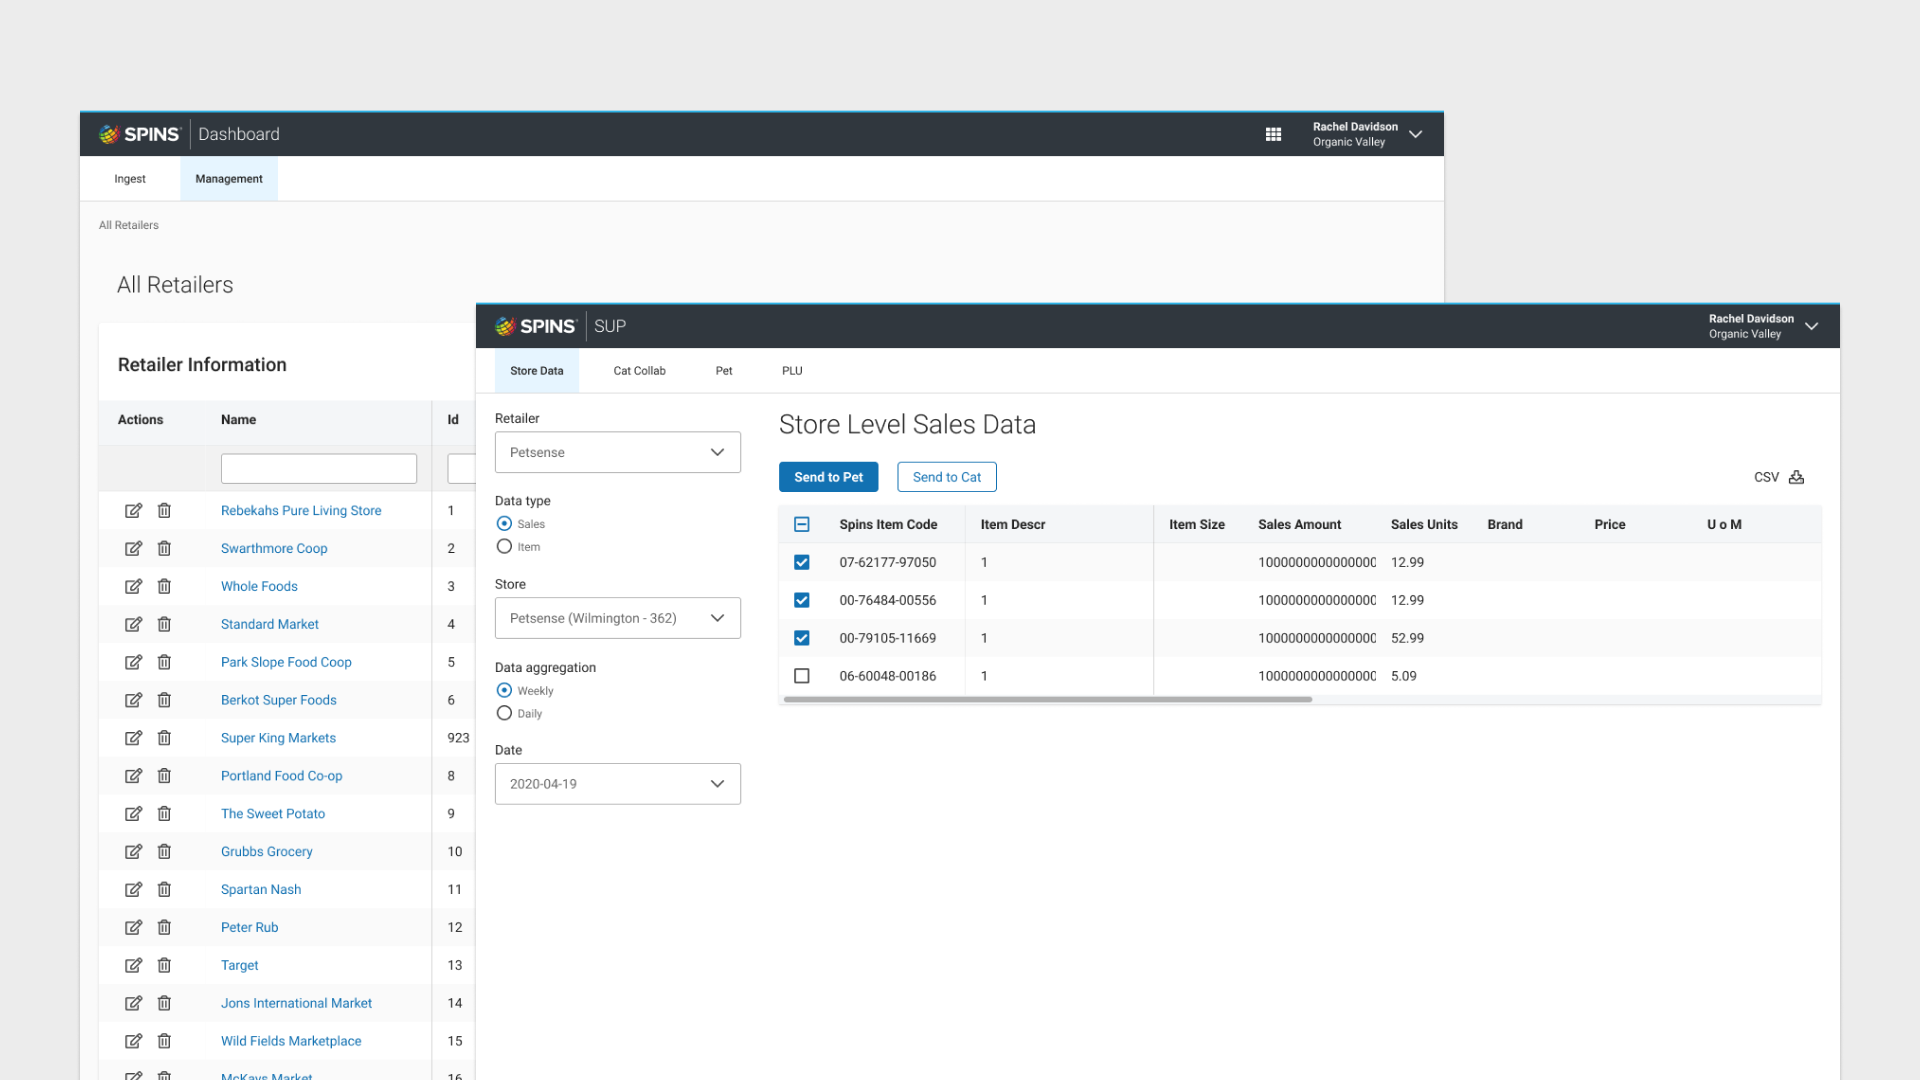Switch to the Pet tab
Image resolution: width=1920 pixels, height=1080 pixels.
(x=724, y=371)
